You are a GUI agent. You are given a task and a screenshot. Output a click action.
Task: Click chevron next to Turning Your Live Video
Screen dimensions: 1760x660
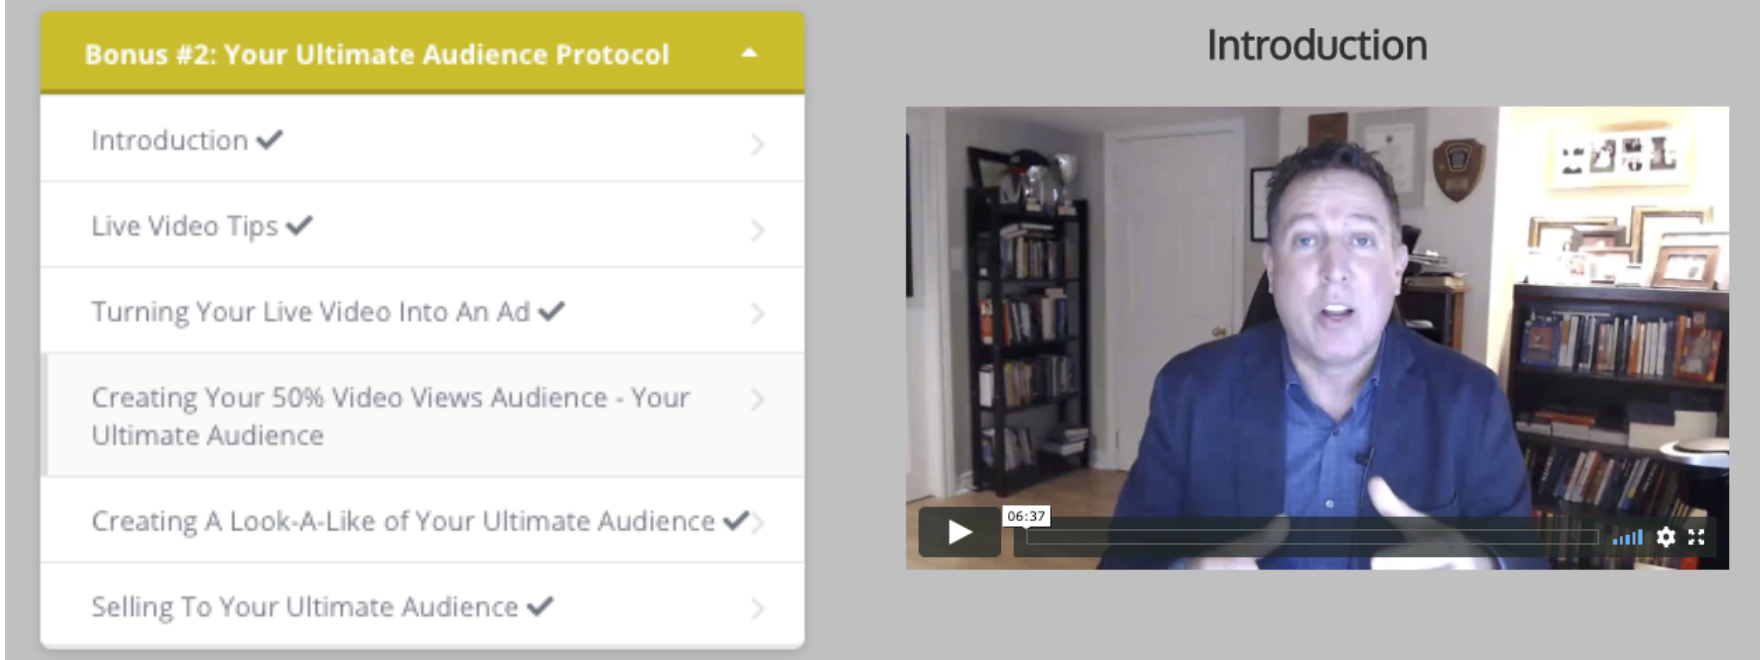(x=757, y=314)
